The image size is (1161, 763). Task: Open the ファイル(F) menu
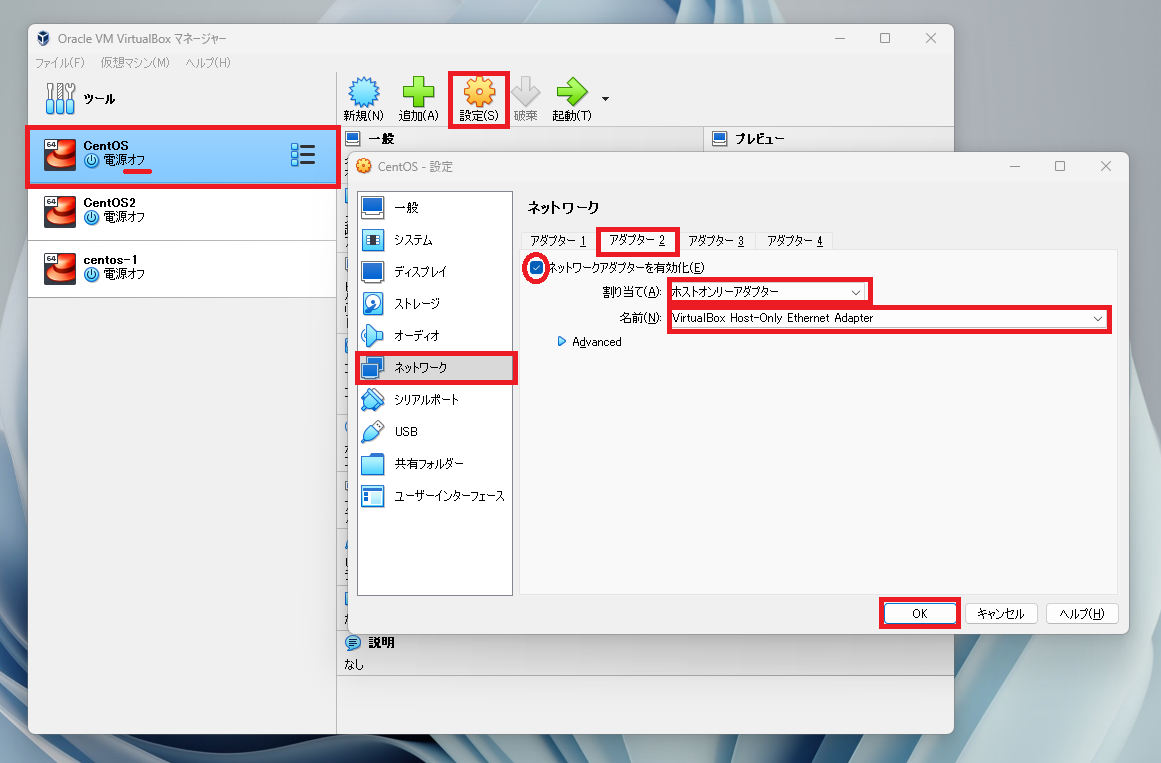[60, 62]
